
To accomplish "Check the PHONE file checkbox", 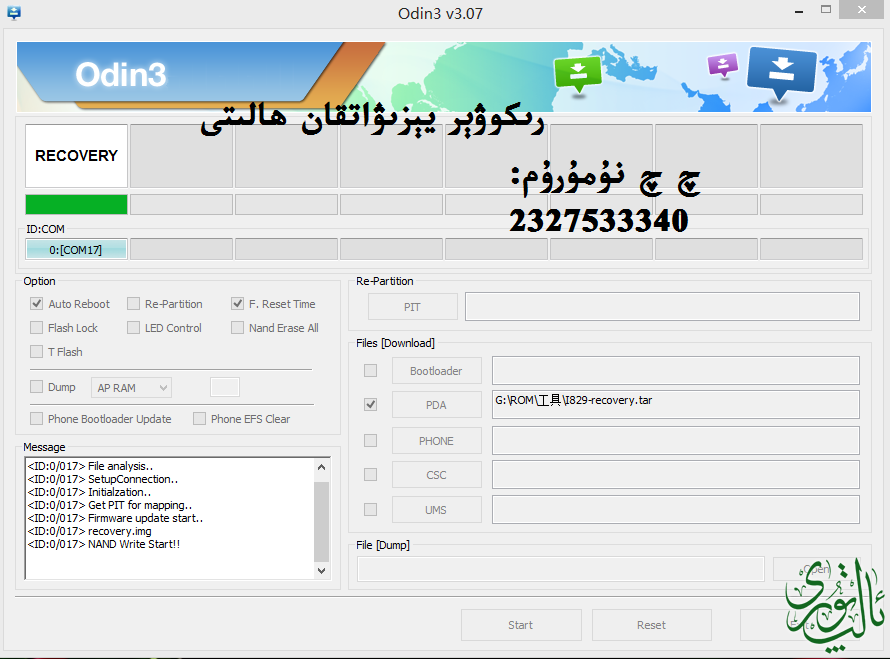I will [x=370, y=440].
